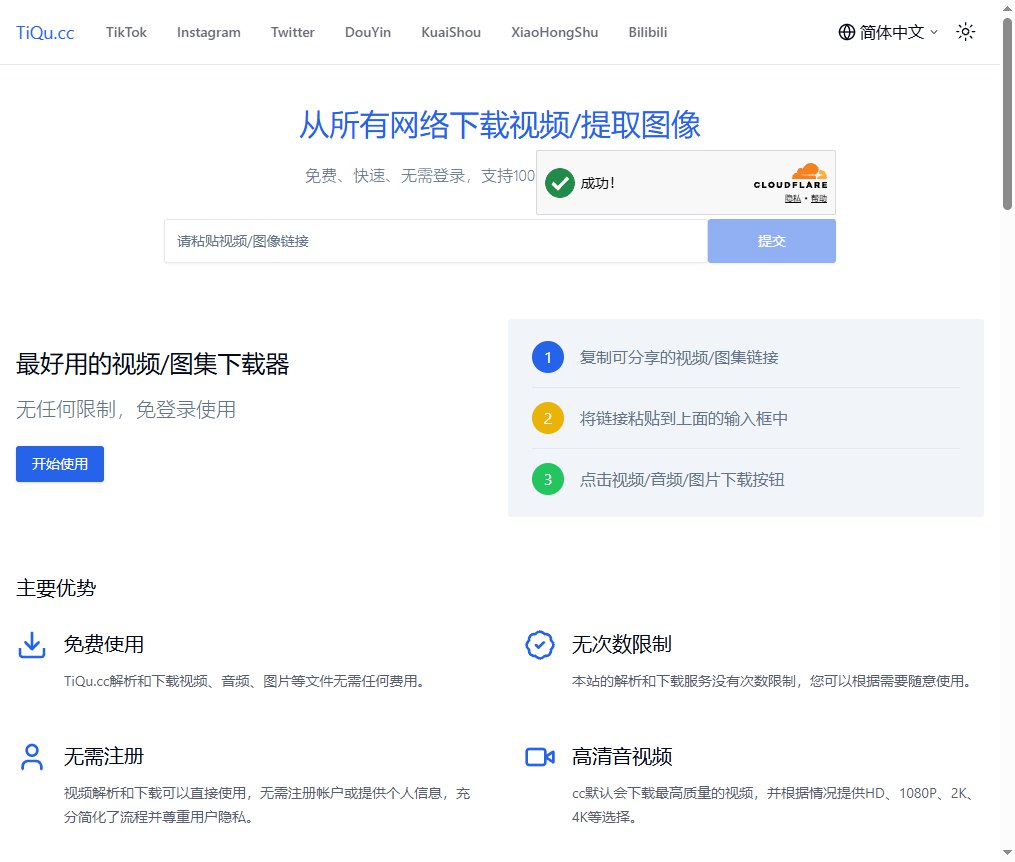Viewport: 1015px width, 862px height.
Task: Click the download icon beside 免费使用
Action: coord(32,645)
